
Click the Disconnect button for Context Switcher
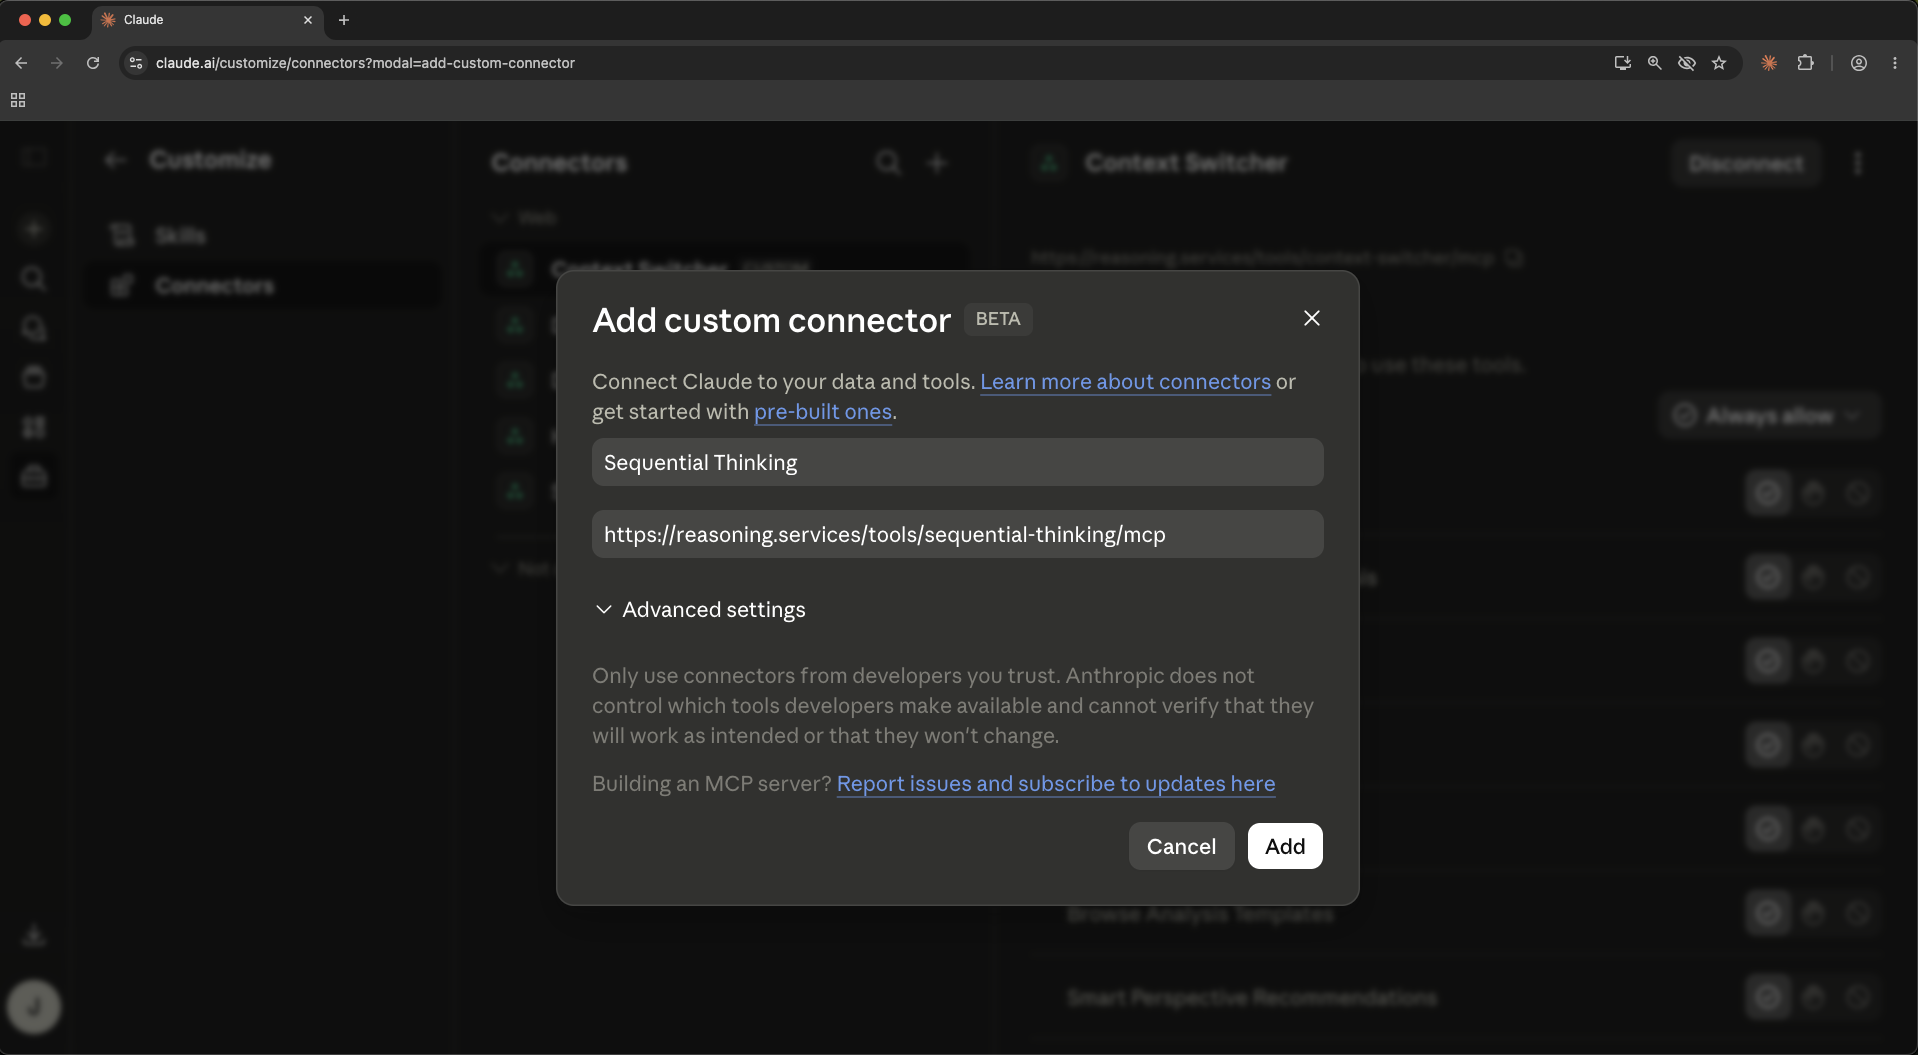[1745, 163]
